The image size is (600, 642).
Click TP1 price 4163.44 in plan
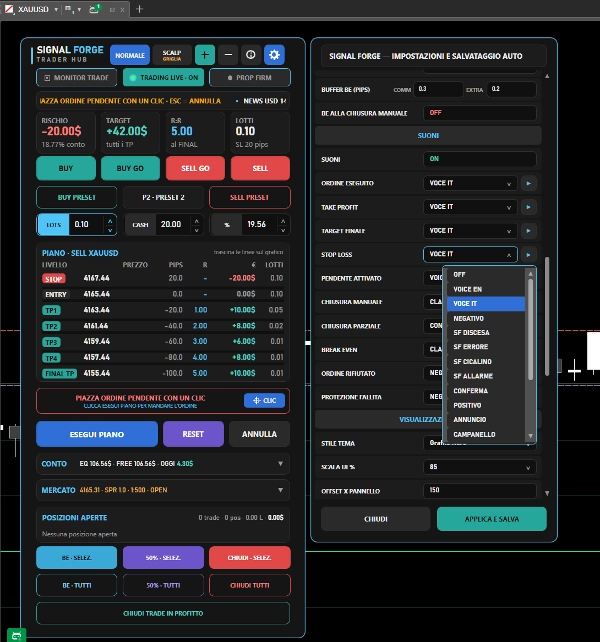96,310
